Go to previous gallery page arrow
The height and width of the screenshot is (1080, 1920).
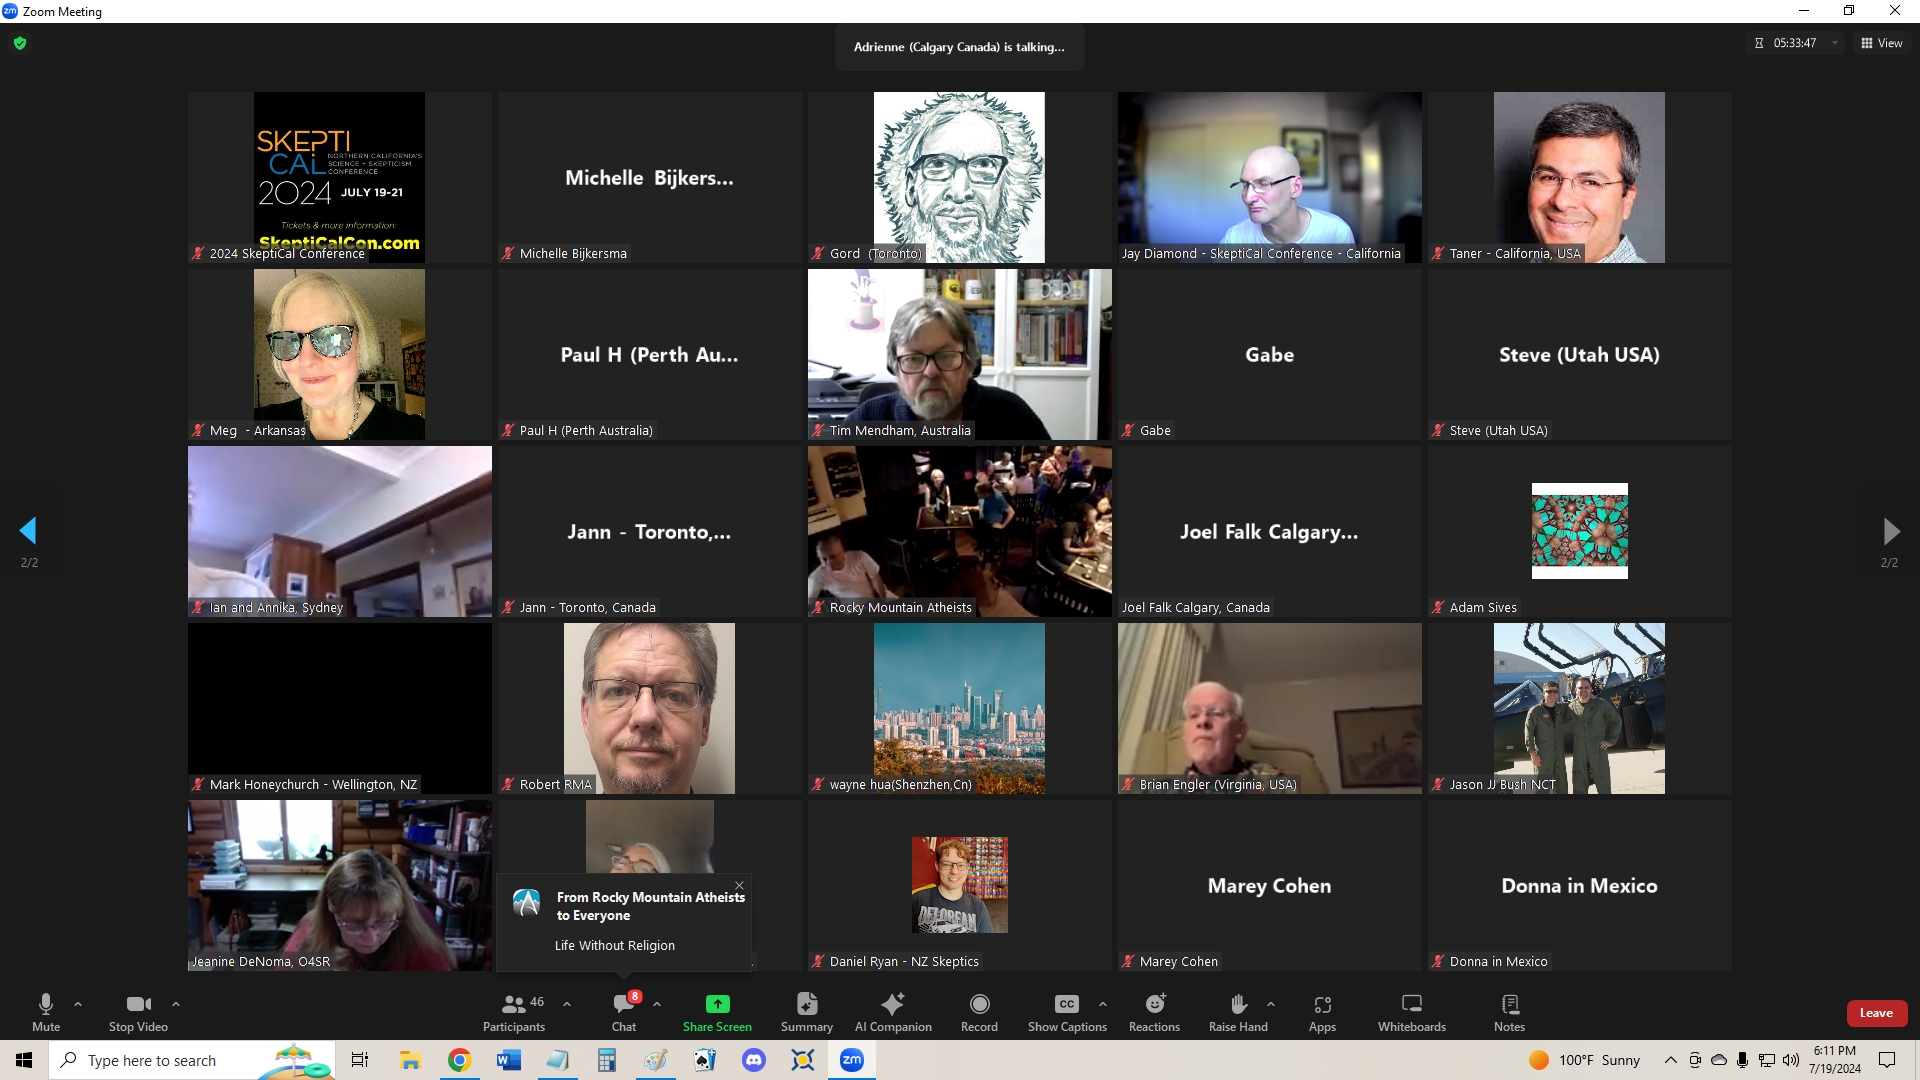coord(28,531)
